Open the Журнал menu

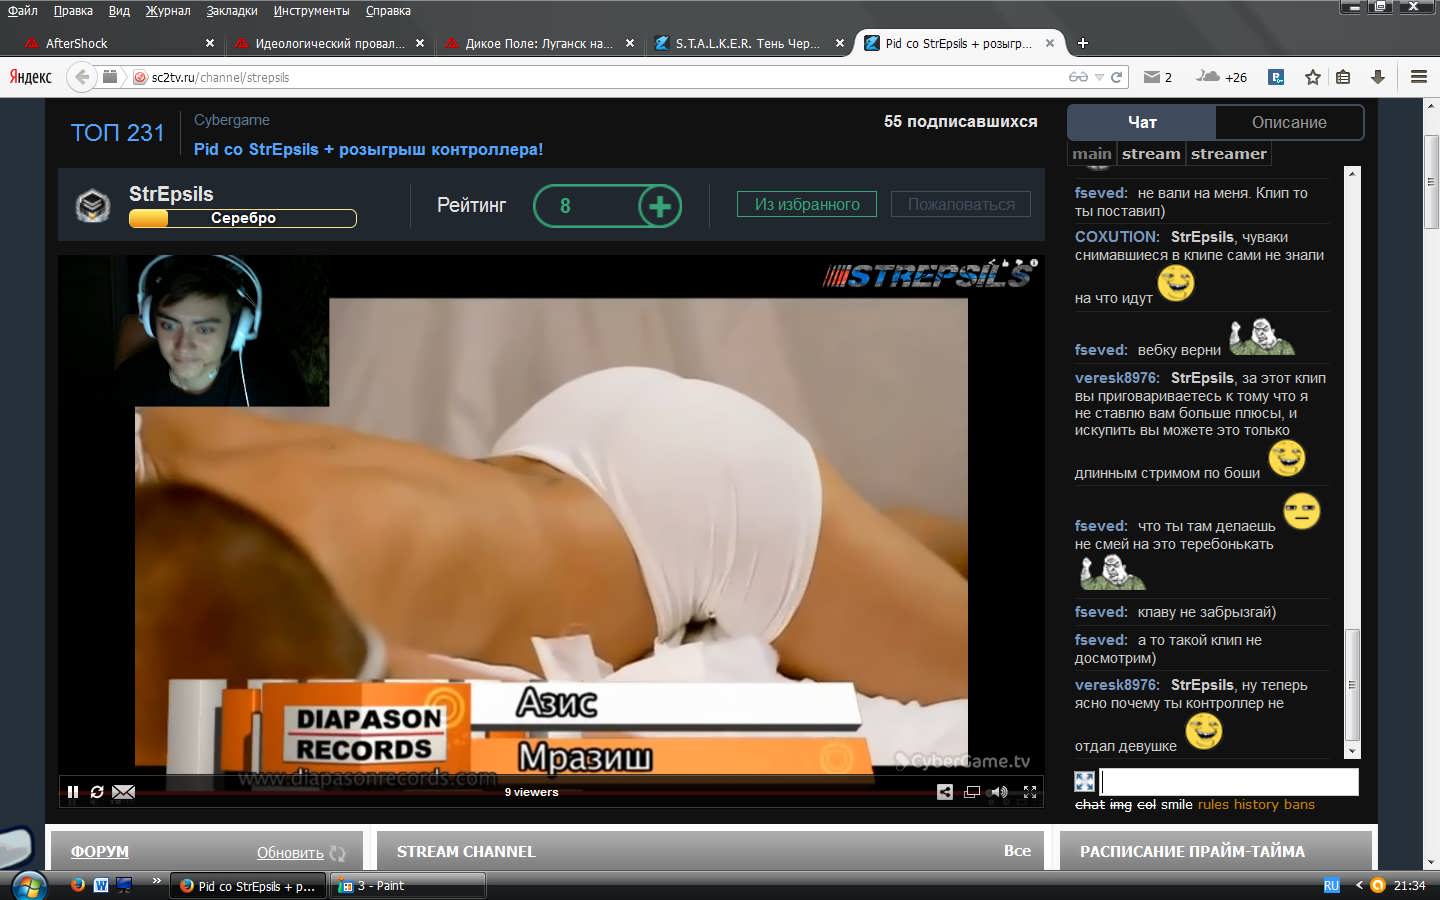click(168, 11)
